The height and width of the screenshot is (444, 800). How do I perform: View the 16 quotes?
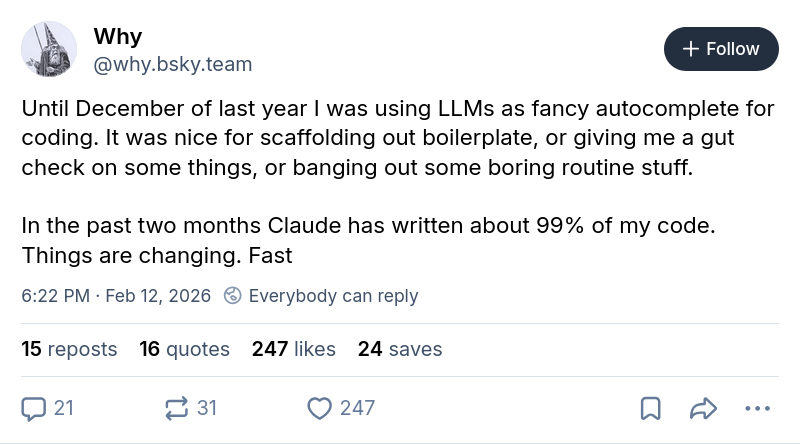184,349
